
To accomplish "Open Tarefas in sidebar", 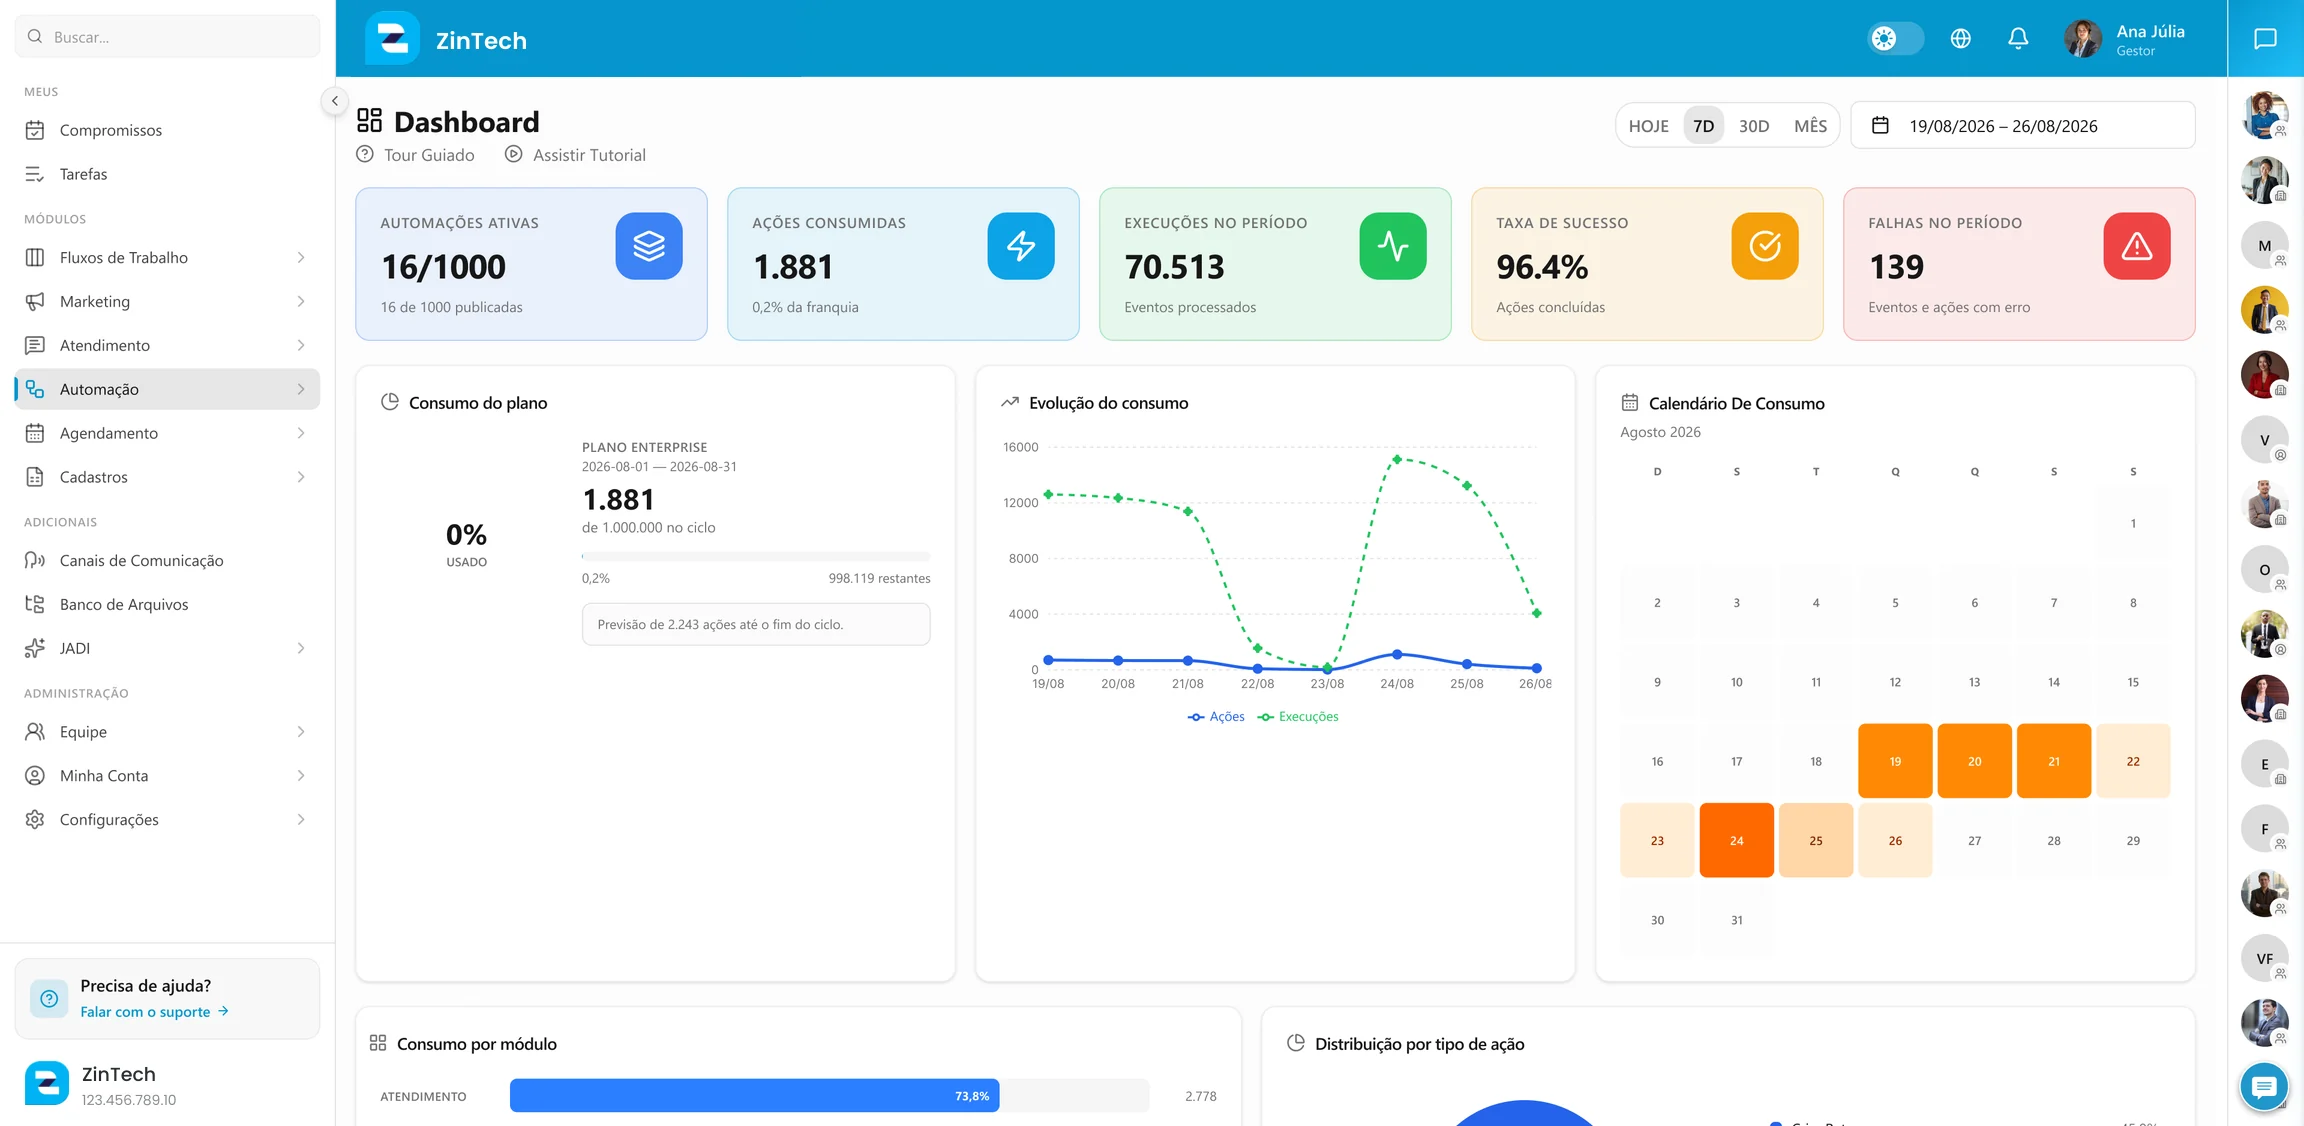I will [x=167, y=174].
